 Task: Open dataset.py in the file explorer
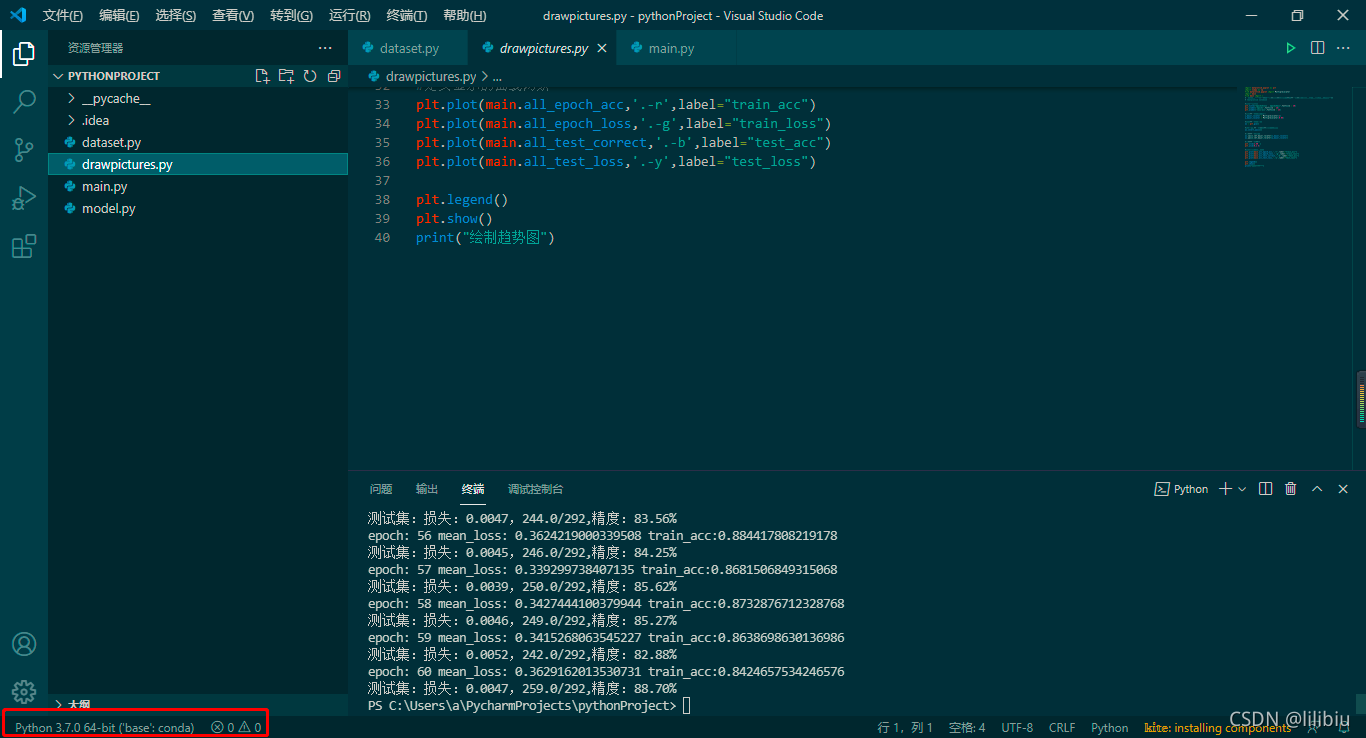[198, 142]
